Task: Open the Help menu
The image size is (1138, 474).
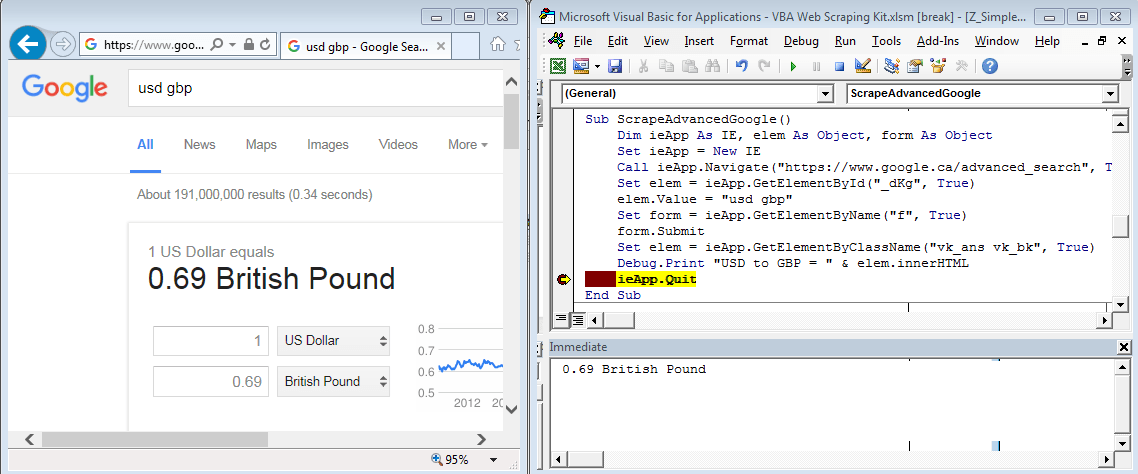Action: click(1047, 41)
